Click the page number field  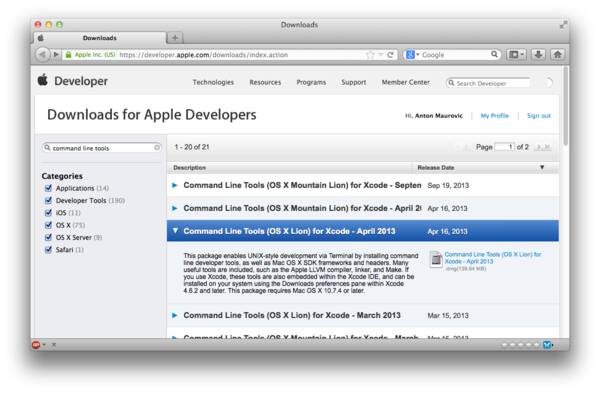click(x=504, y=147)
